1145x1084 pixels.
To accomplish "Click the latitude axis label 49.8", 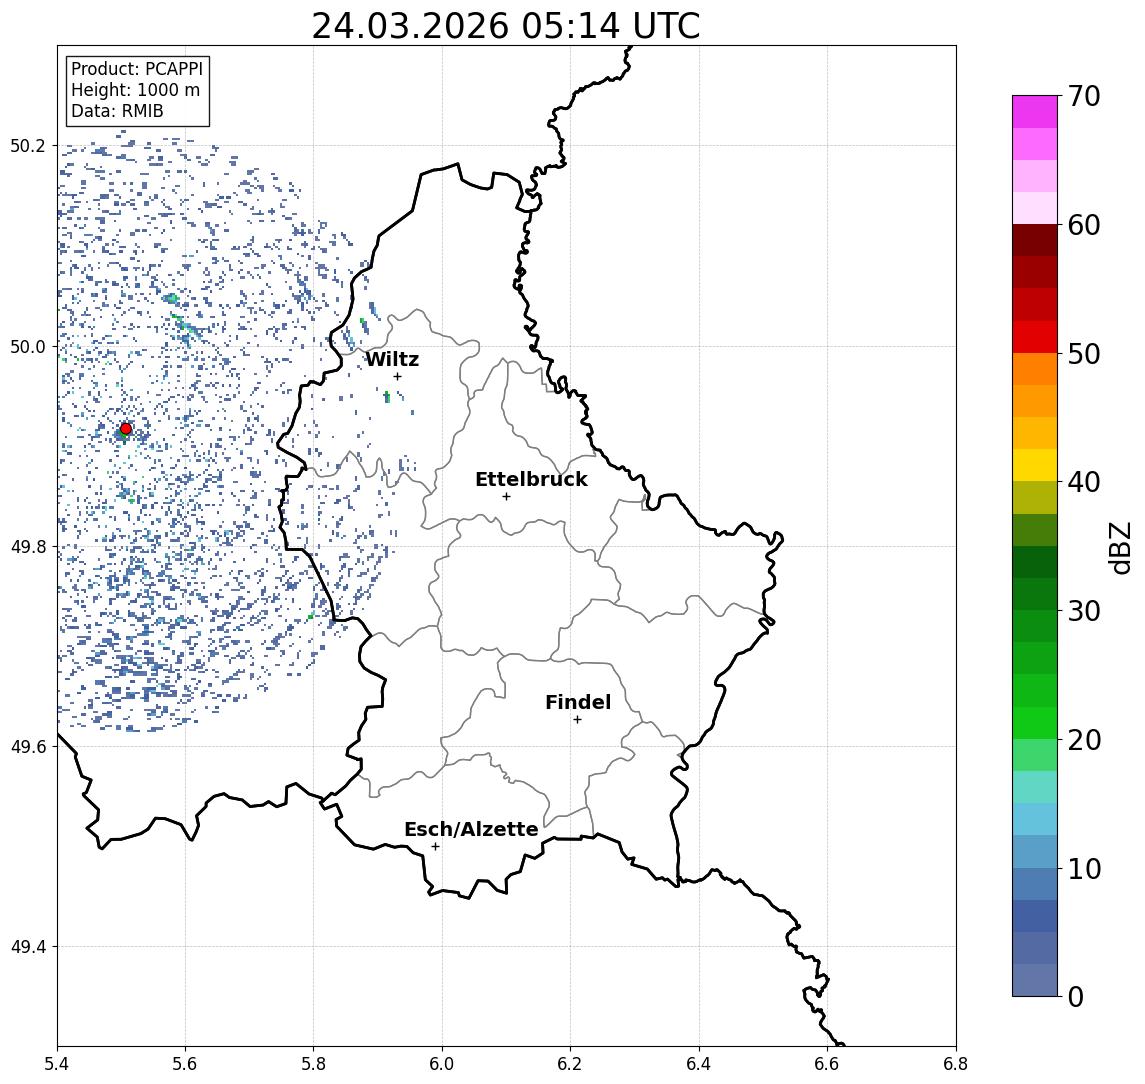I will pyautogui.click(x=28, y=546).
